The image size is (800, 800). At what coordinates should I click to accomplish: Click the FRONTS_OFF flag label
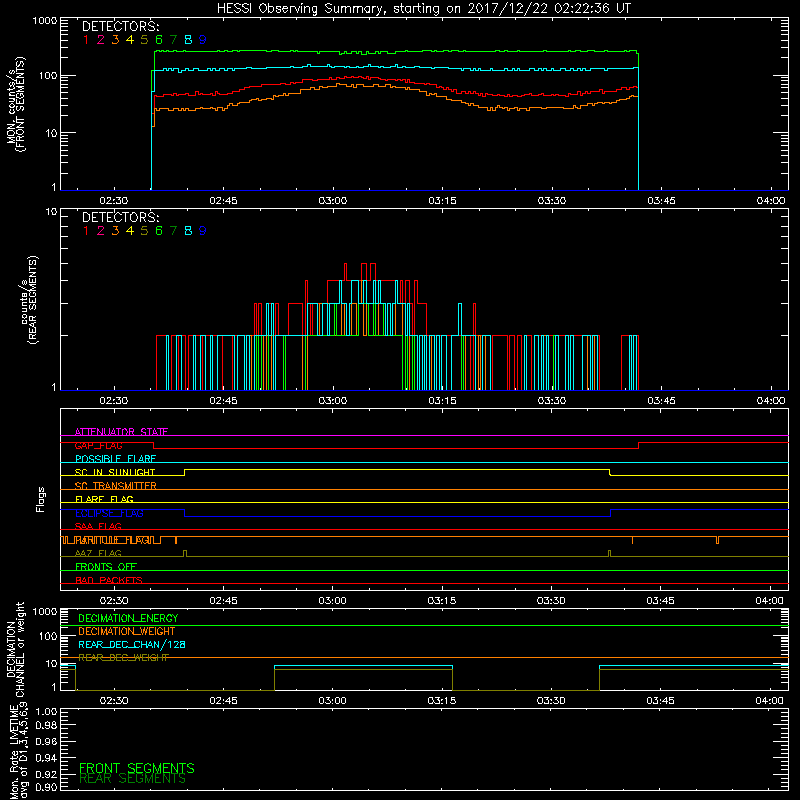(x=106, y=566)
